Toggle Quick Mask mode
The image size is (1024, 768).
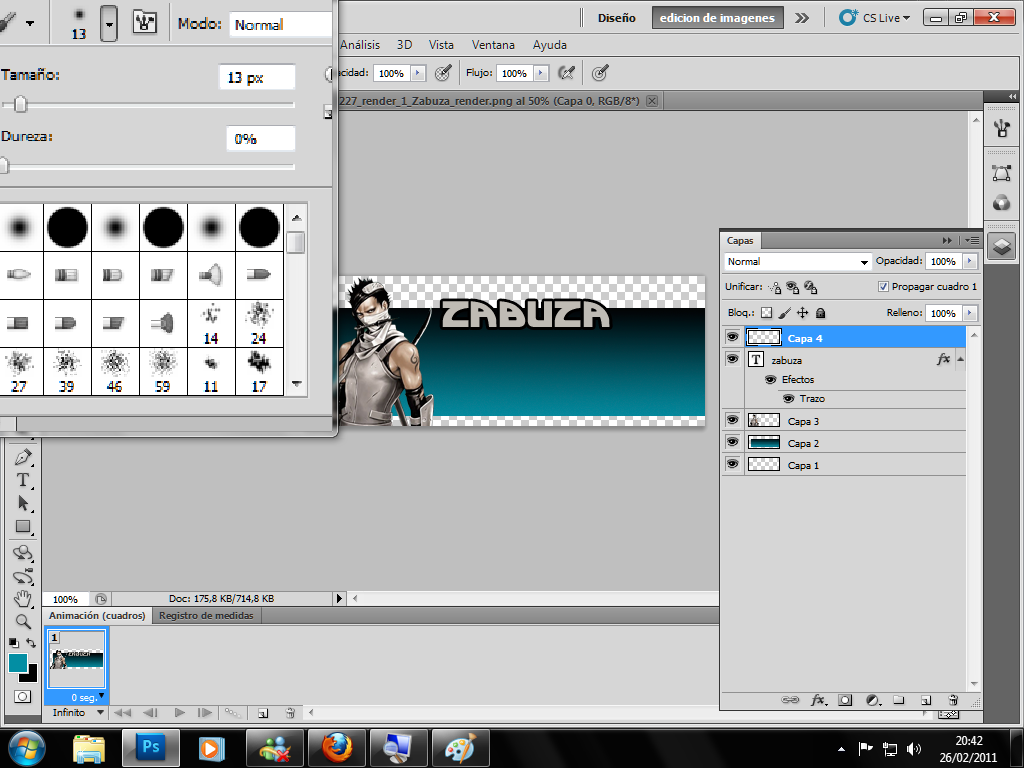tap(22, 697)
